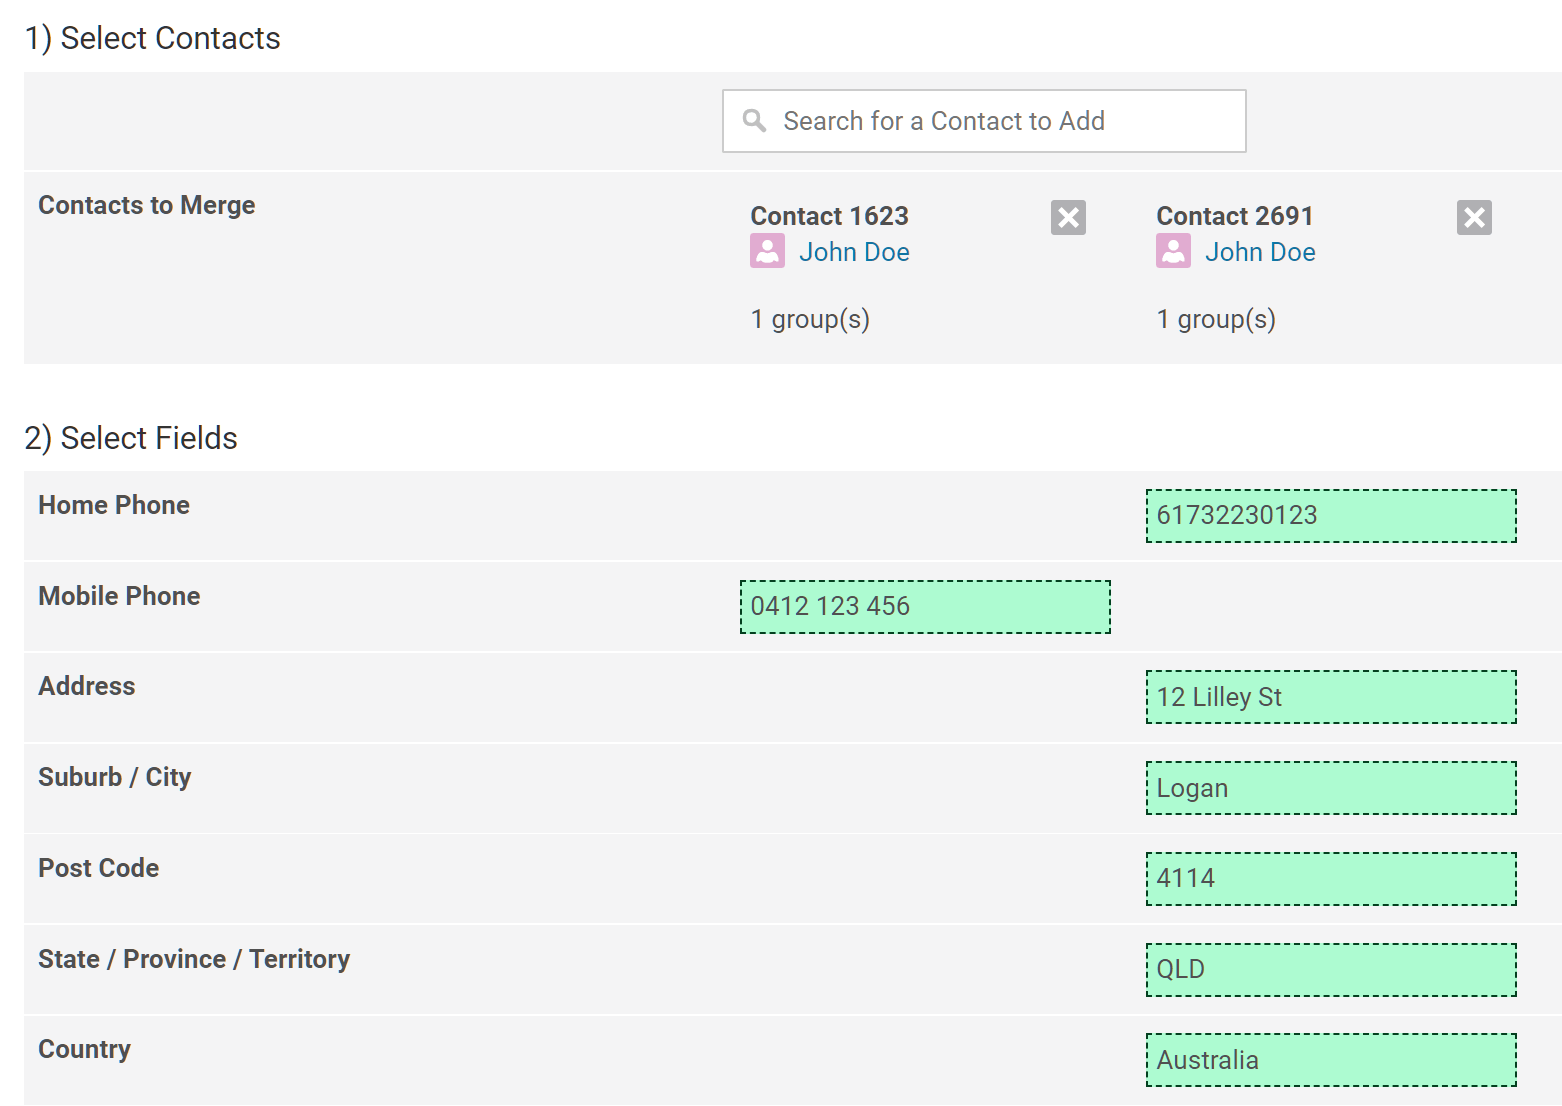
Task: Toggle the Address value 12 Lilley St
Action: [x=1330, y=697]
